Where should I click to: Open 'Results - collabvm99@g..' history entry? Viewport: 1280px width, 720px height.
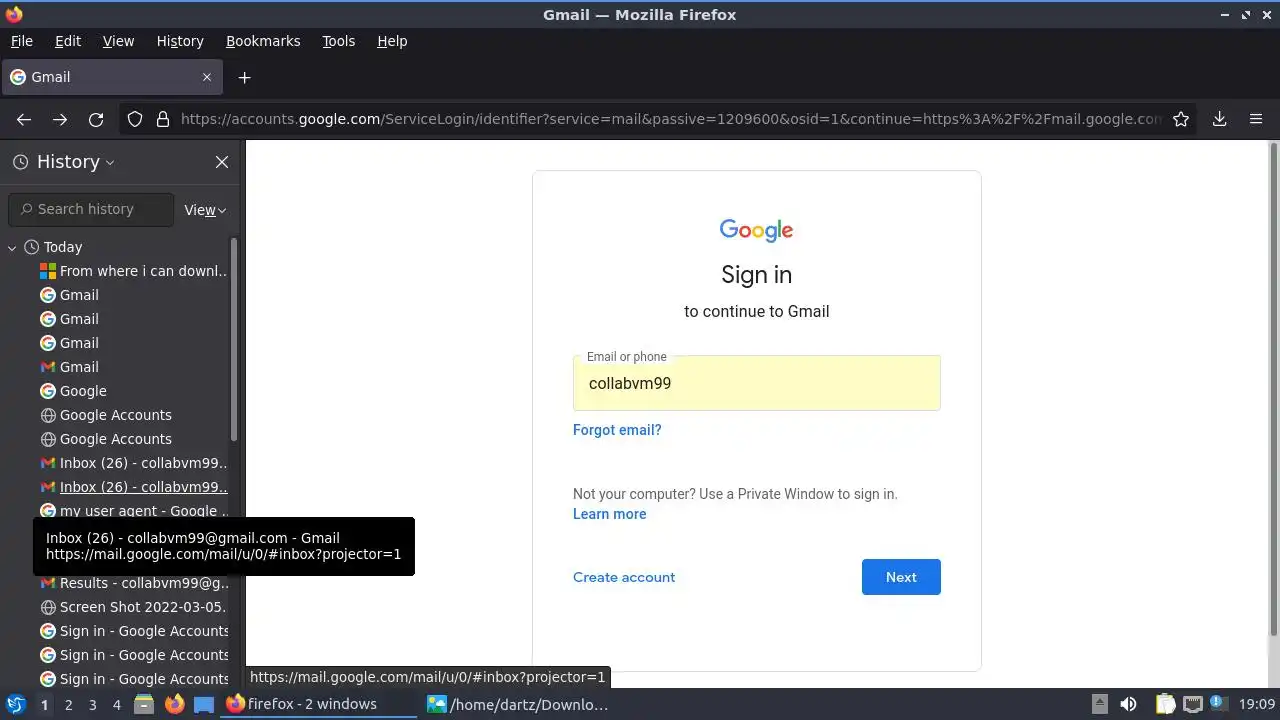click(133, 583)
